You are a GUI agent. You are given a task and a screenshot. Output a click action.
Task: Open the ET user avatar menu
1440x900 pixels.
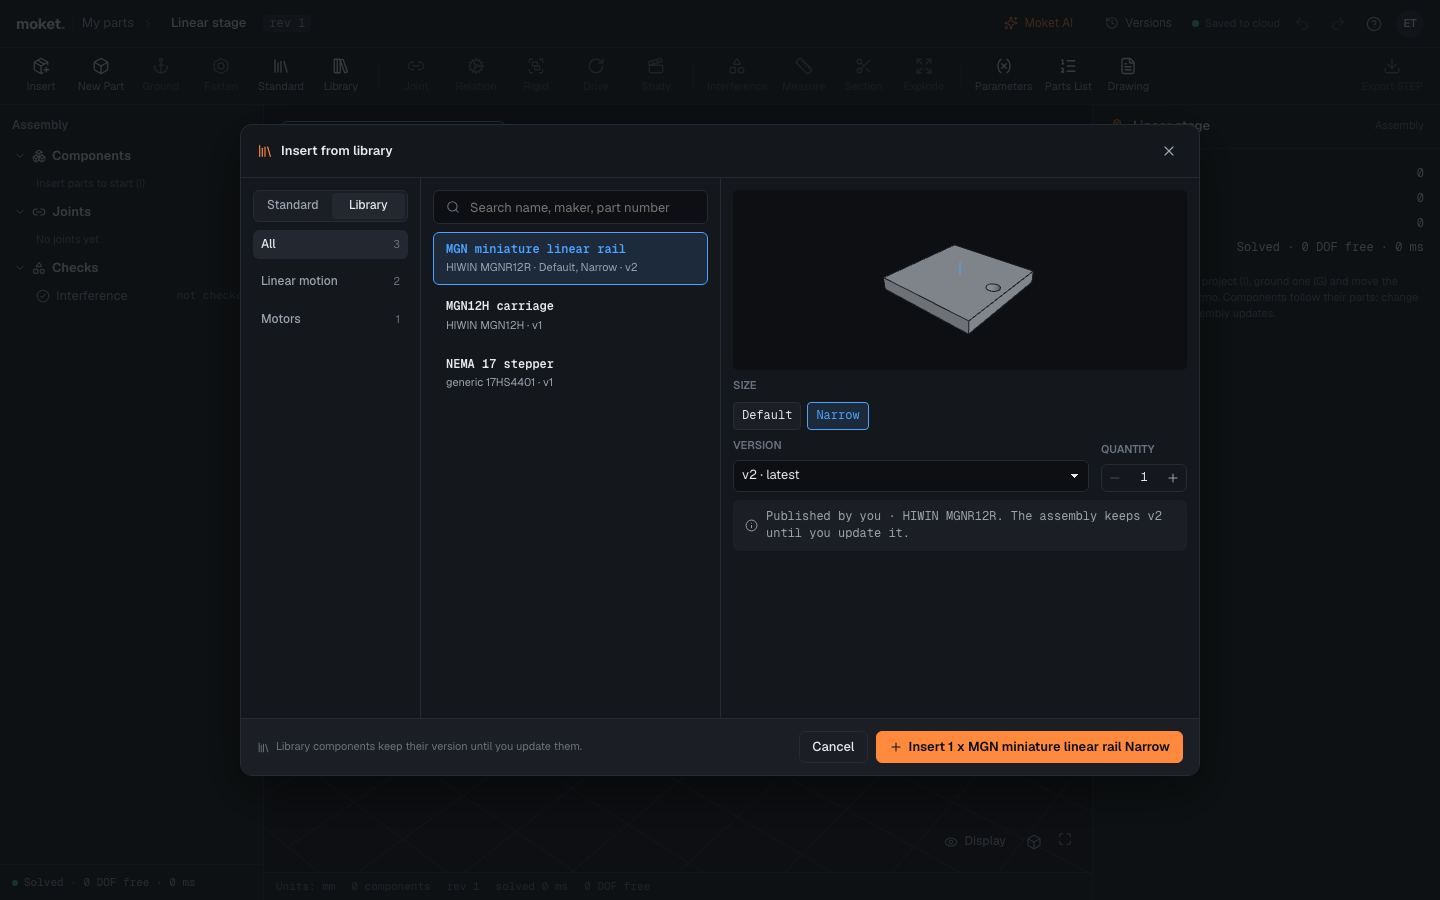(x=1410, y=23)
